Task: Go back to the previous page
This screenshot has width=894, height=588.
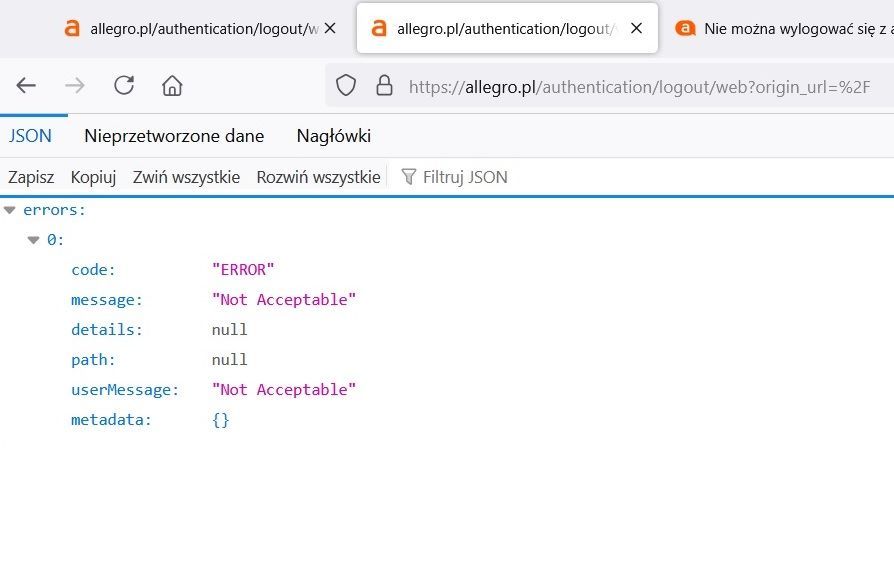Action: 26,86
